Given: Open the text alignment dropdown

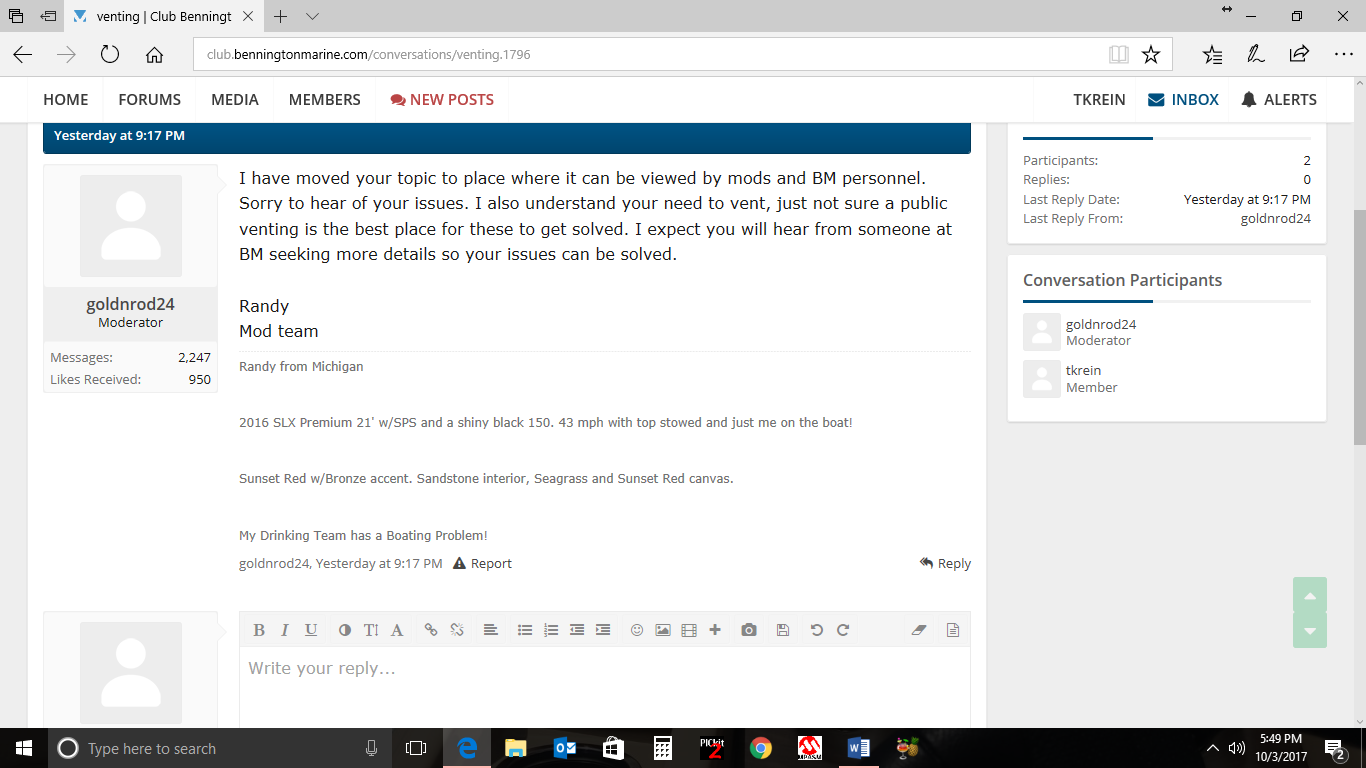Looking at the screenshot, I should 491,630.
